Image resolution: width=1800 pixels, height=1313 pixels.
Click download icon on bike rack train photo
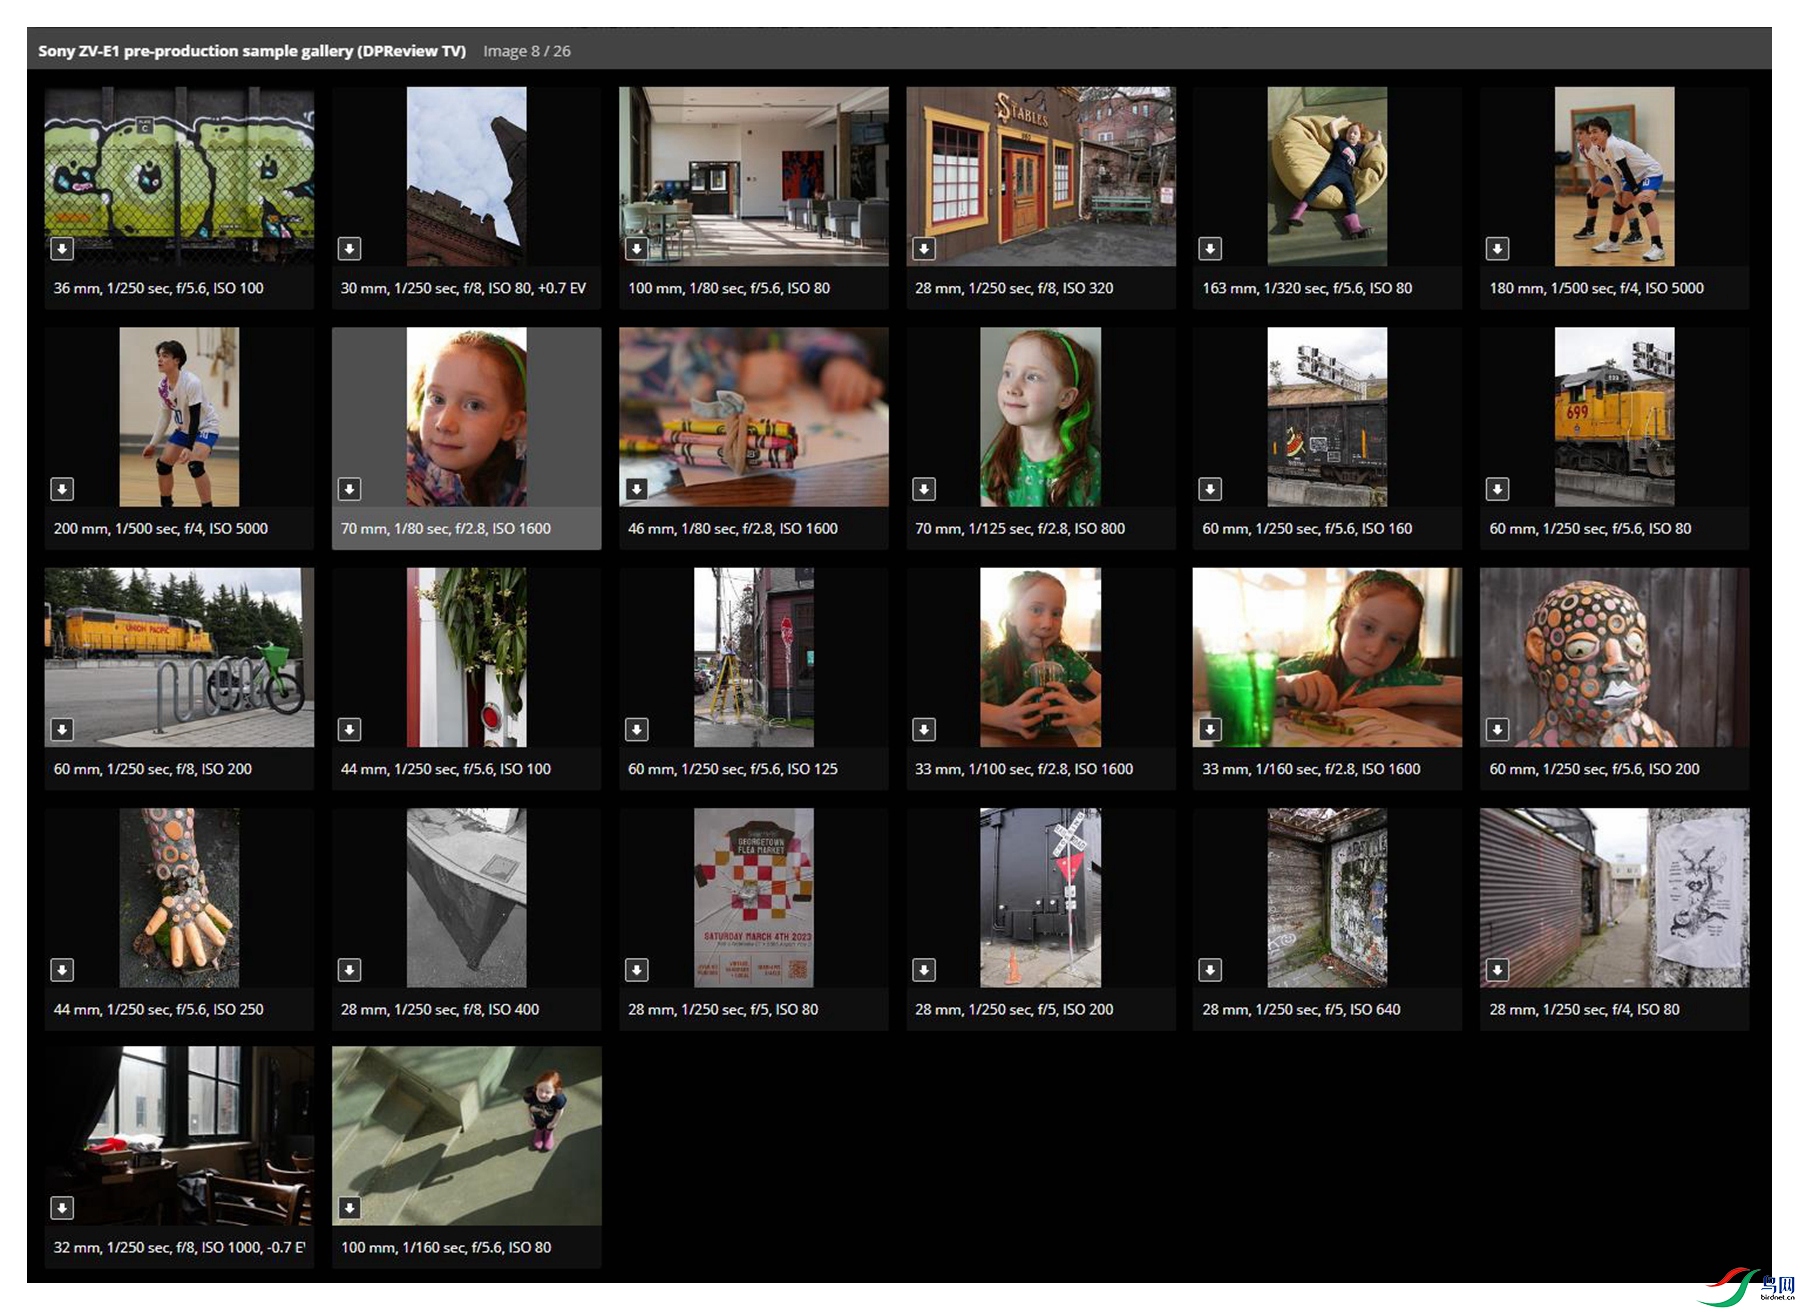click(x=62, y=730)
